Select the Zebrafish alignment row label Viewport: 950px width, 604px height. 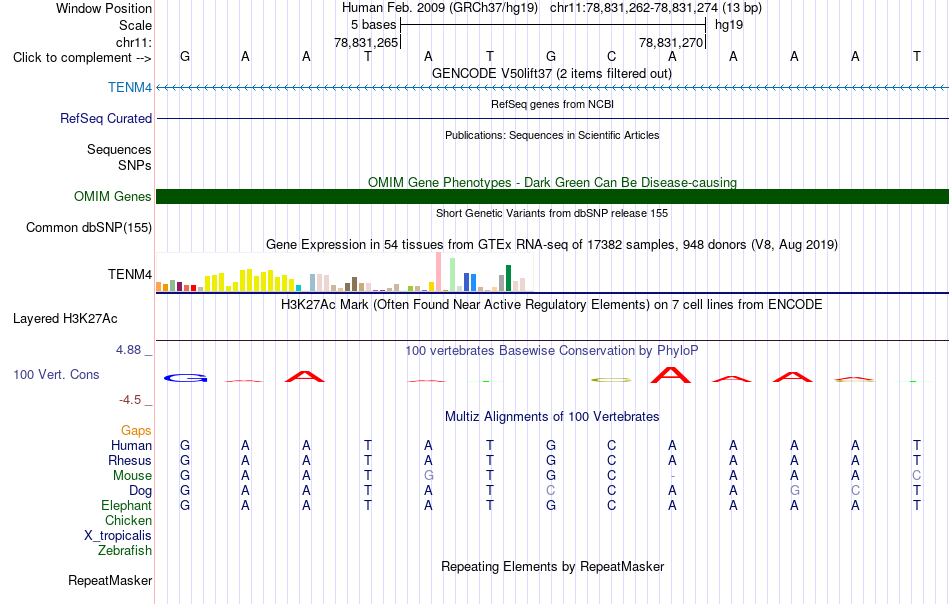[125, 551]
